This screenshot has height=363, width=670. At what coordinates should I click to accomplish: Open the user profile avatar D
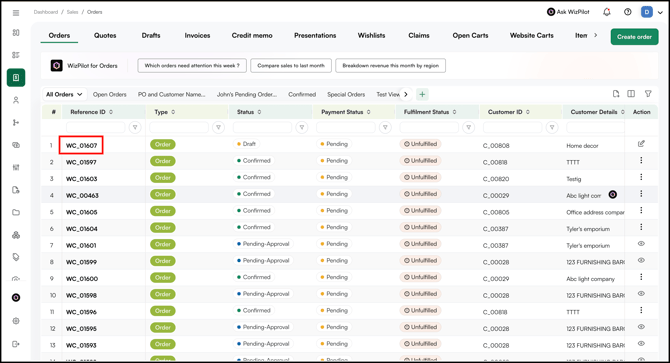point(646,12)
